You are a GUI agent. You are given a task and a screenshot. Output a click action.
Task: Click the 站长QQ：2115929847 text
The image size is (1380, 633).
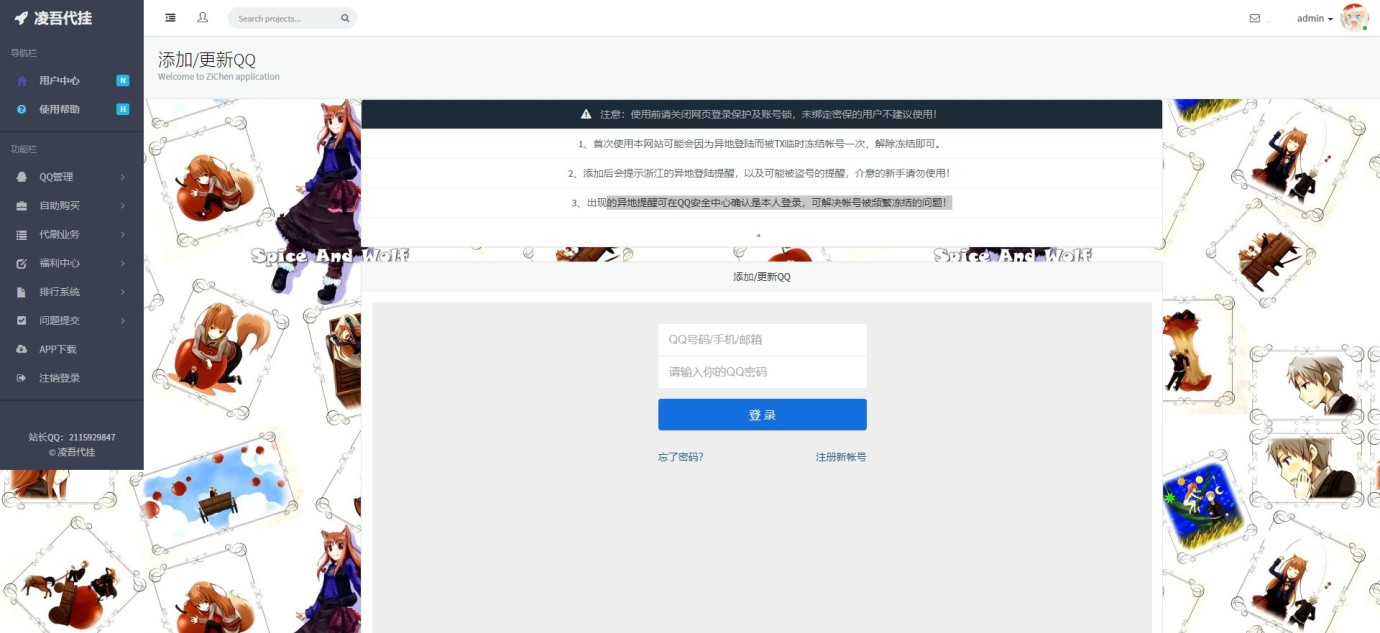tap(72, 437)
